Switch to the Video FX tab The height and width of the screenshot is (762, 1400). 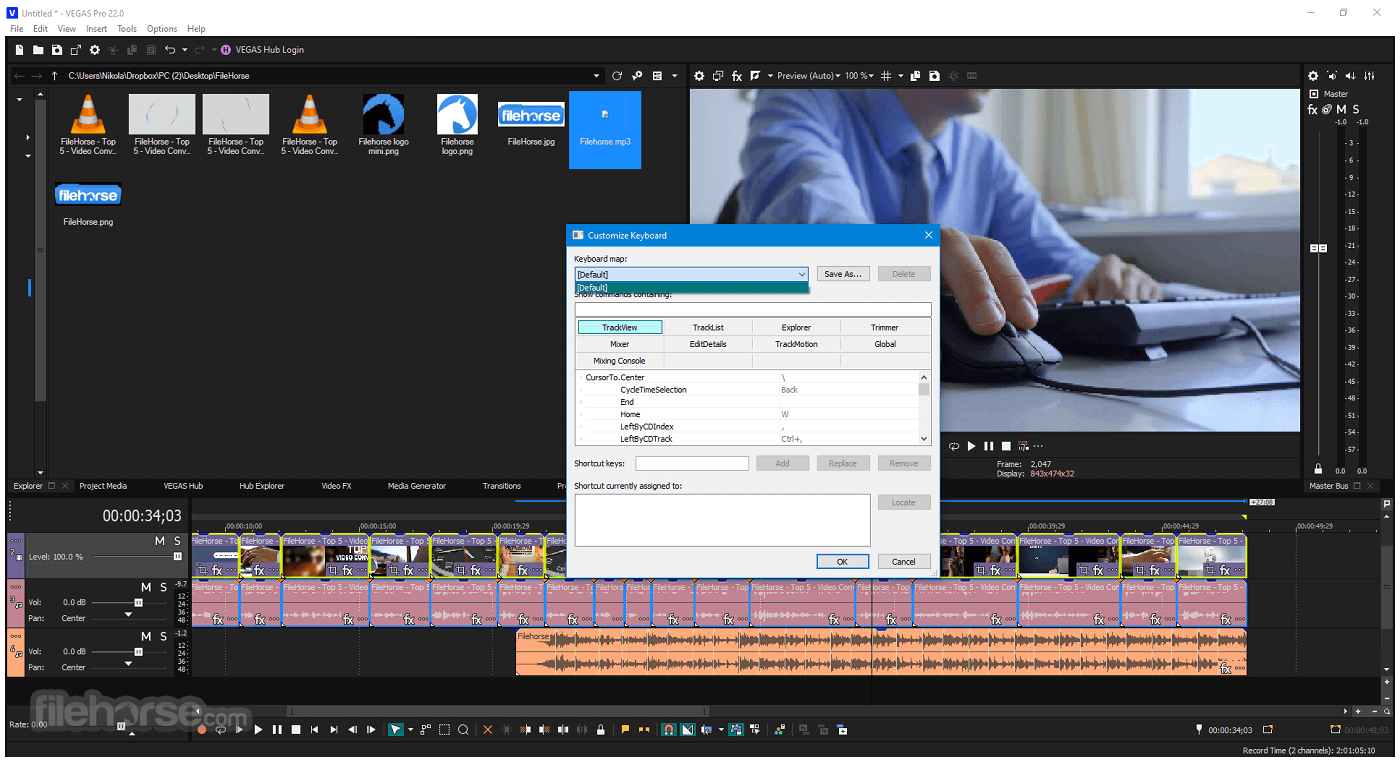click(x=336, y=486)
